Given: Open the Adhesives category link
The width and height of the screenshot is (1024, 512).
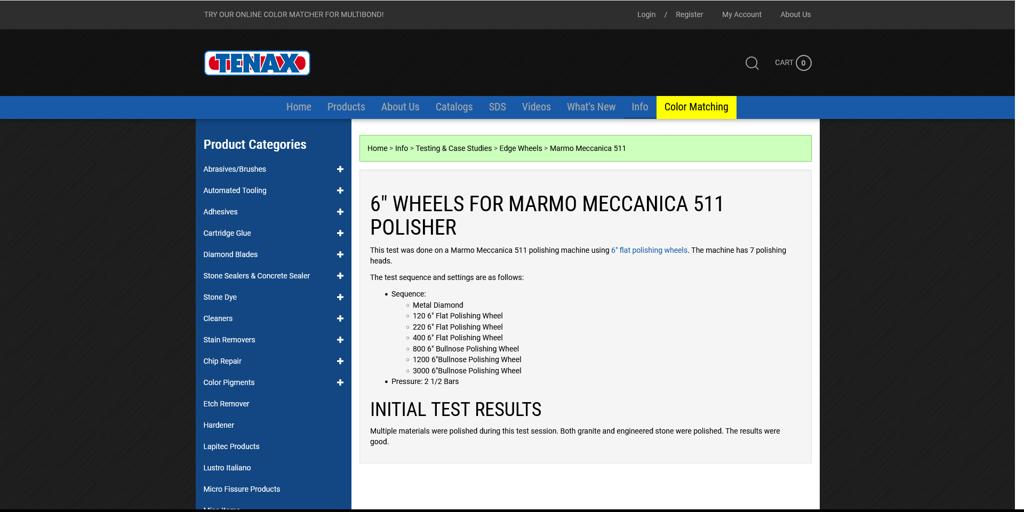Looking at the screenshot, I should click(x=220, y=212).
